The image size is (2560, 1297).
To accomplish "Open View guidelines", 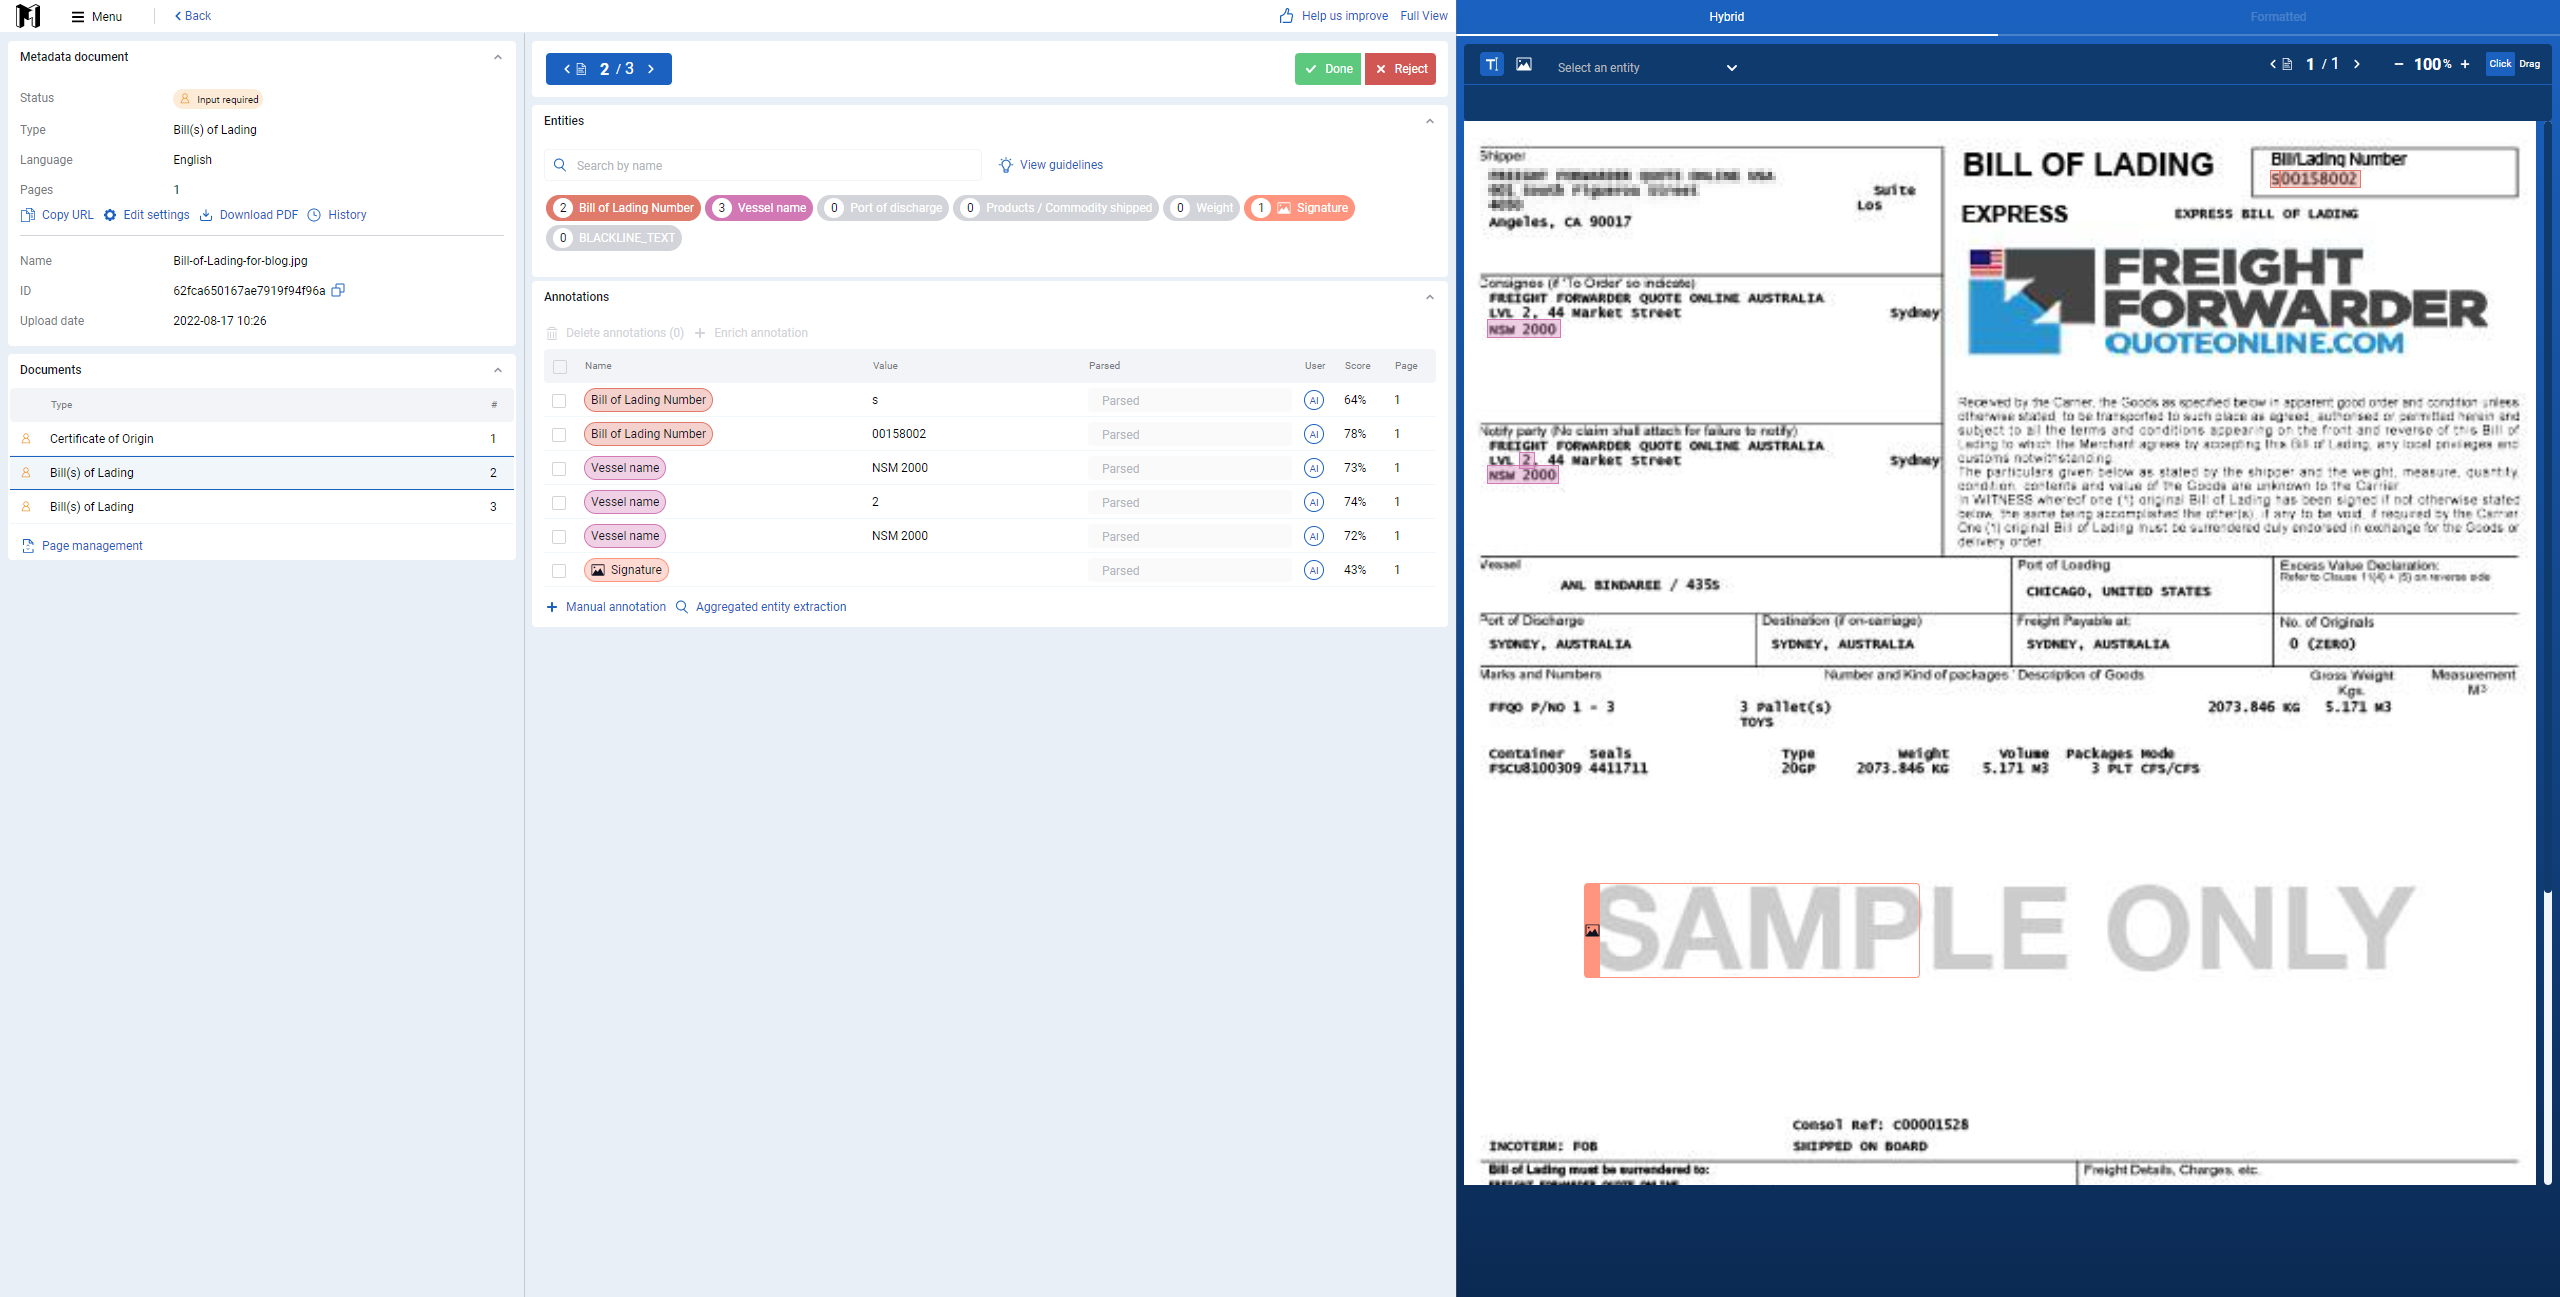I will pyautogui.click(x=1051, y=165).
